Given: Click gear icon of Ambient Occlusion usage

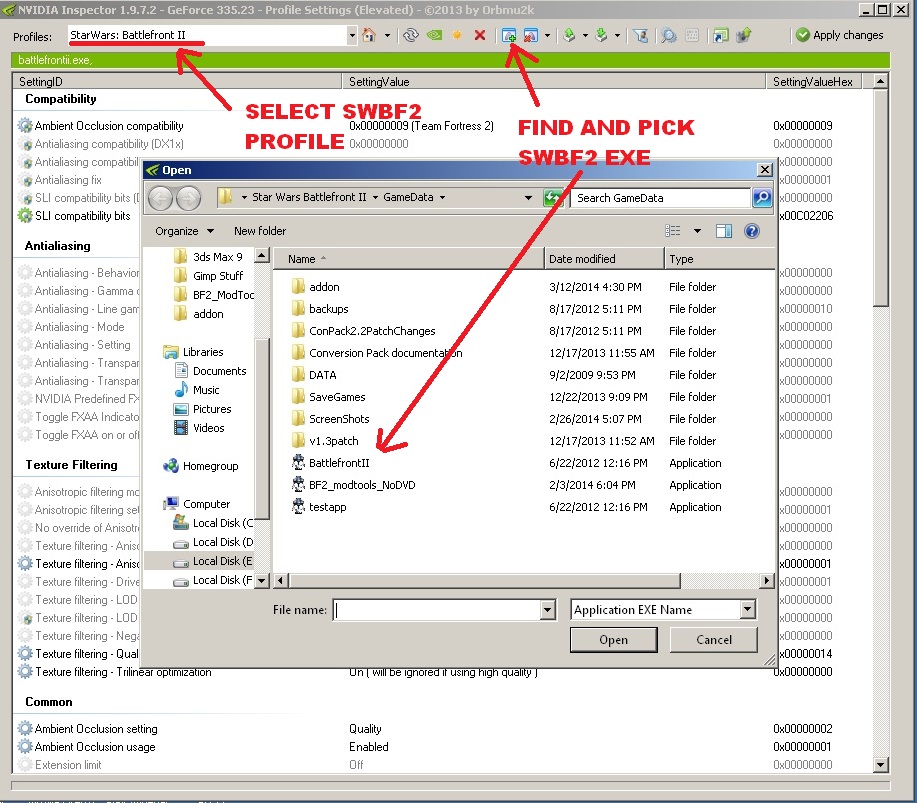Looking at the screenshot, I should [25, 747].
